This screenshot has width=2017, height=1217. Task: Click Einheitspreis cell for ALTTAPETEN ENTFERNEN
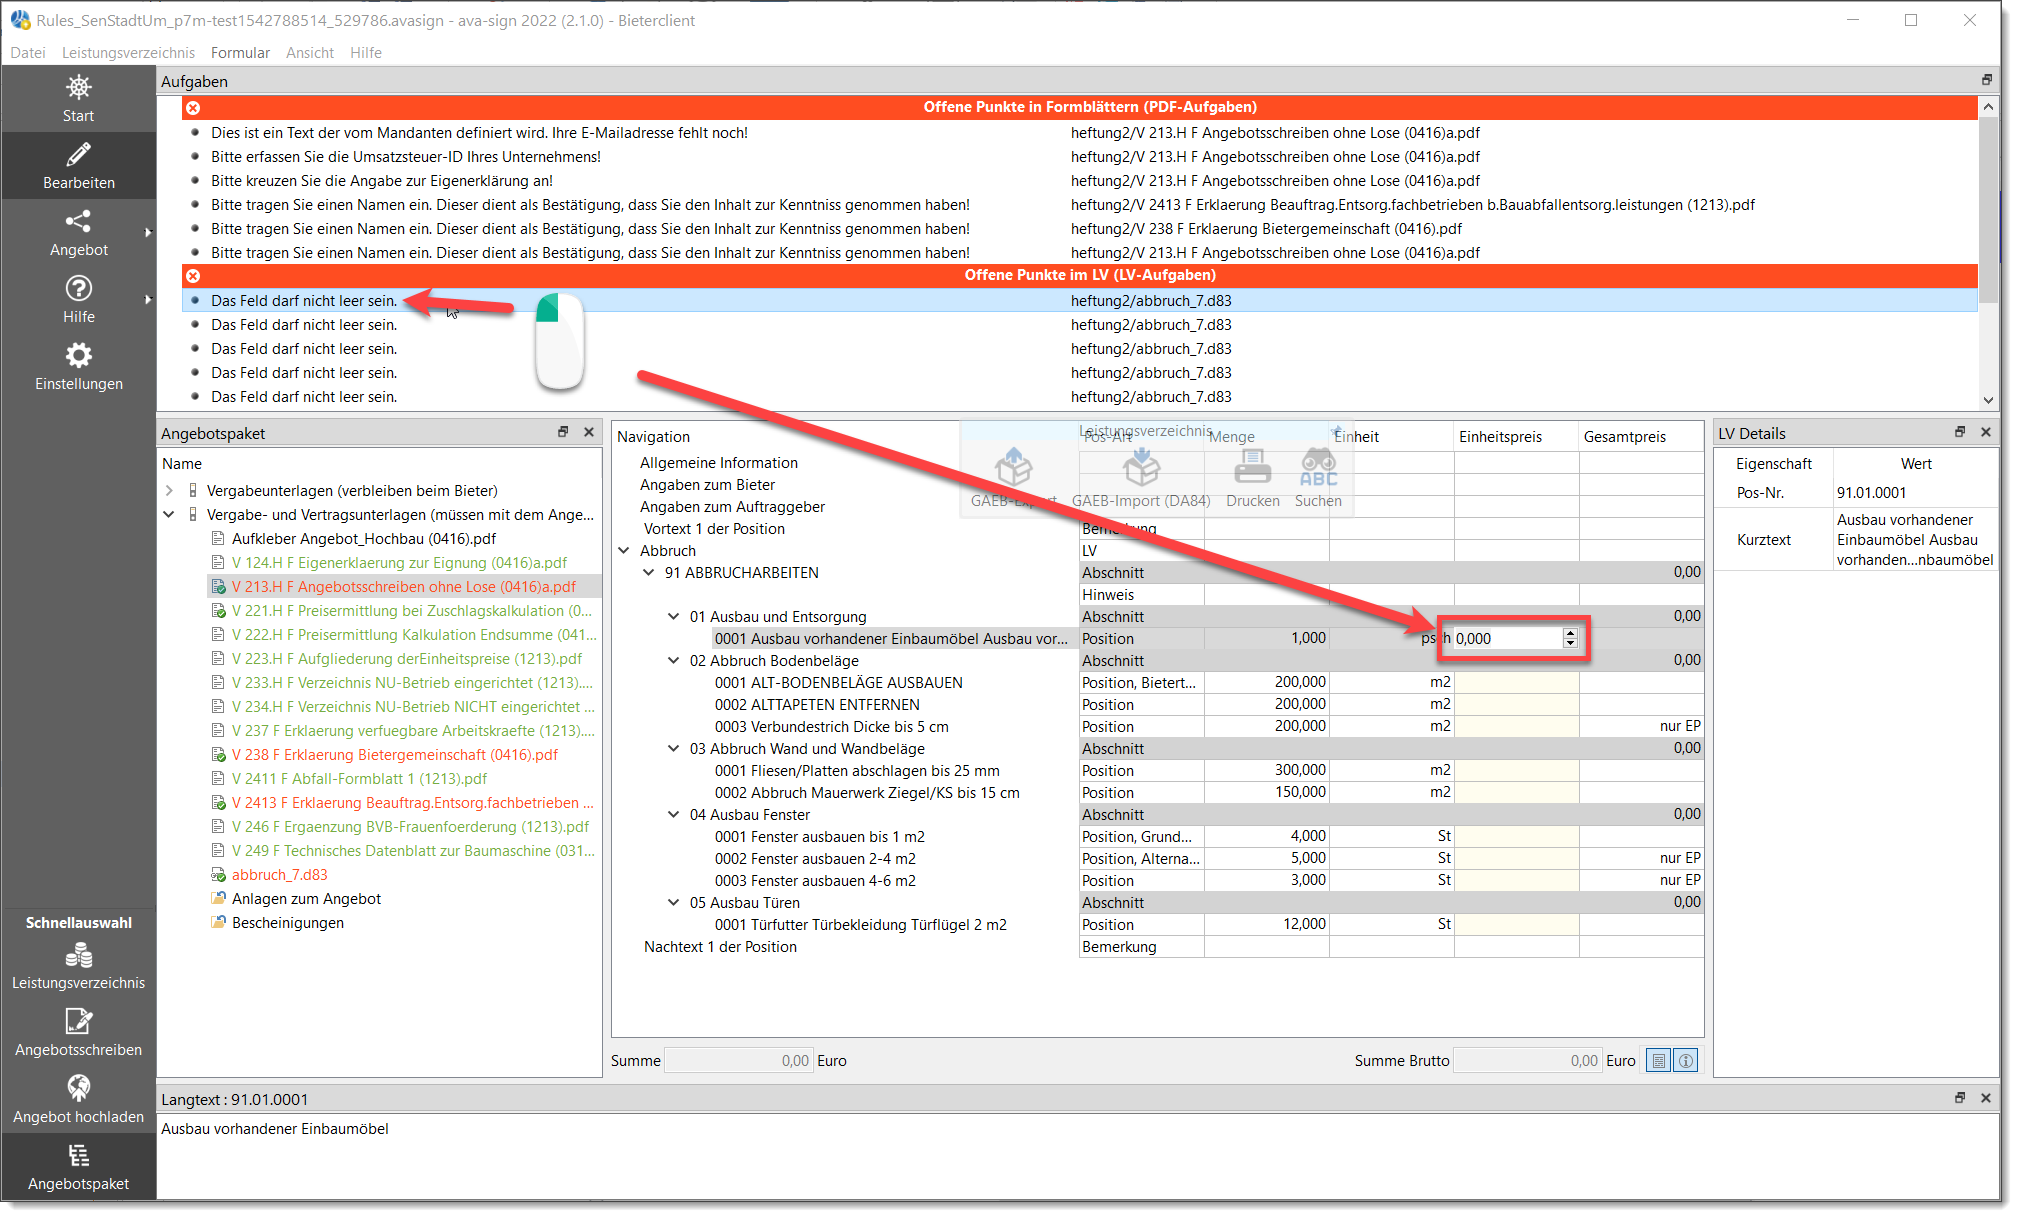pos(1516,705)
